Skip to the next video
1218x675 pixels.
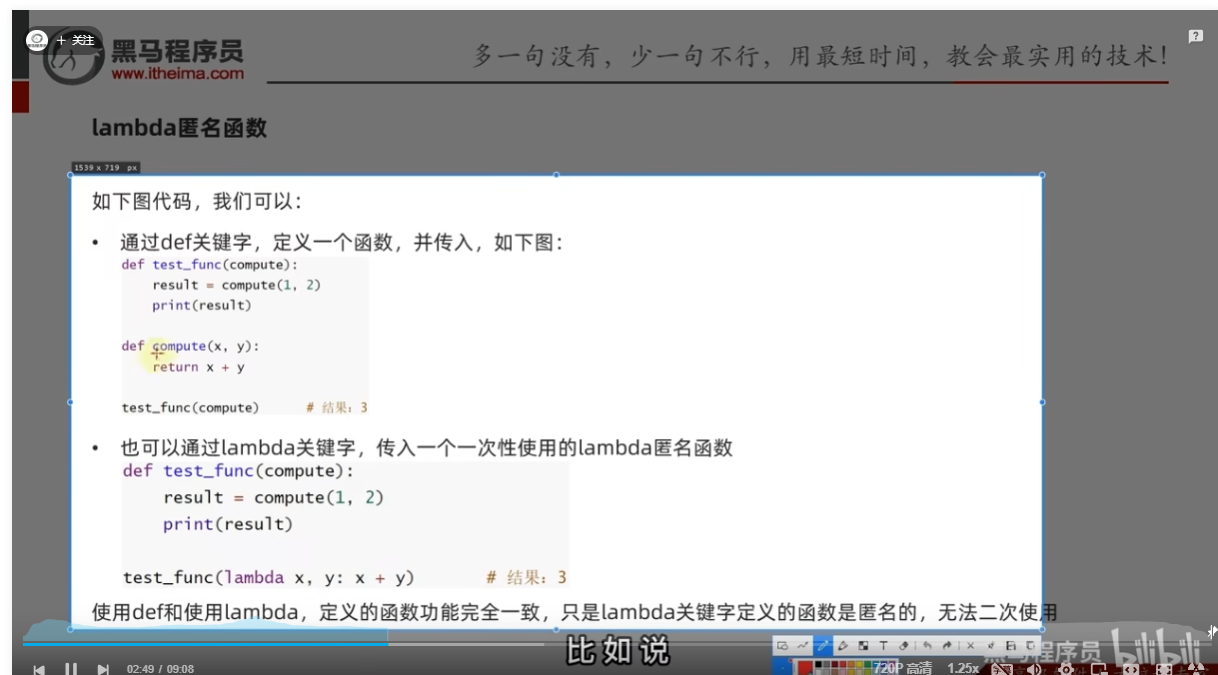click(103, 669)
